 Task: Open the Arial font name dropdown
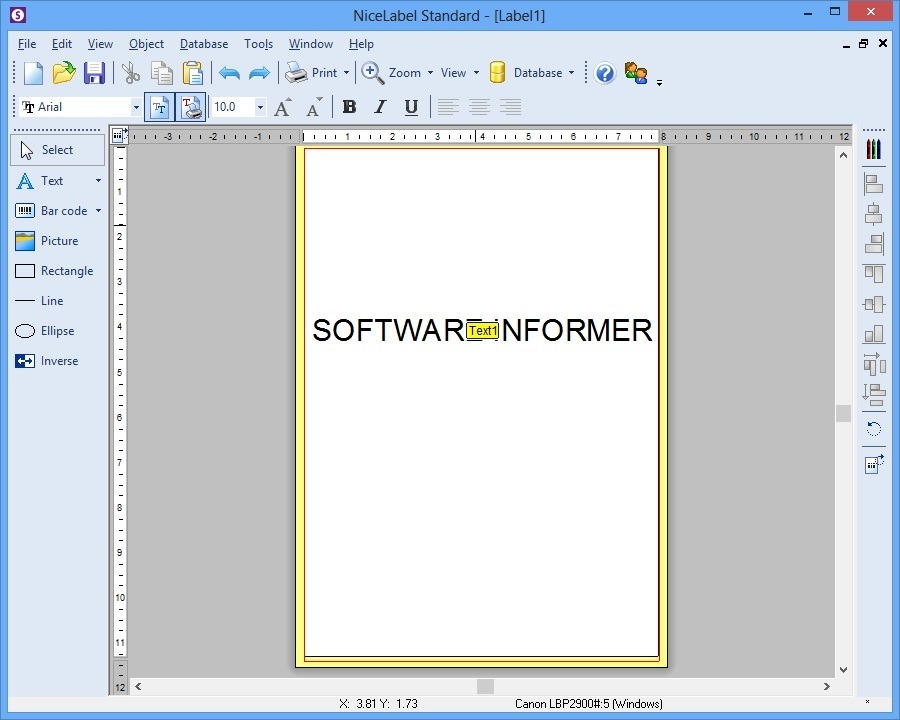(x=136, y=107)
